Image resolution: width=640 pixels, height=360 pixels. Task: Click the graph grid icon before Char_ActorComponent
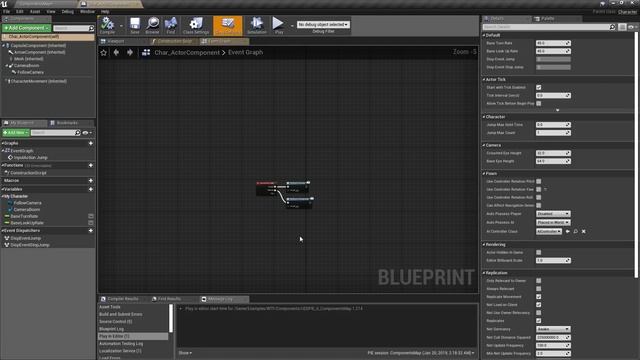(146, 52)
